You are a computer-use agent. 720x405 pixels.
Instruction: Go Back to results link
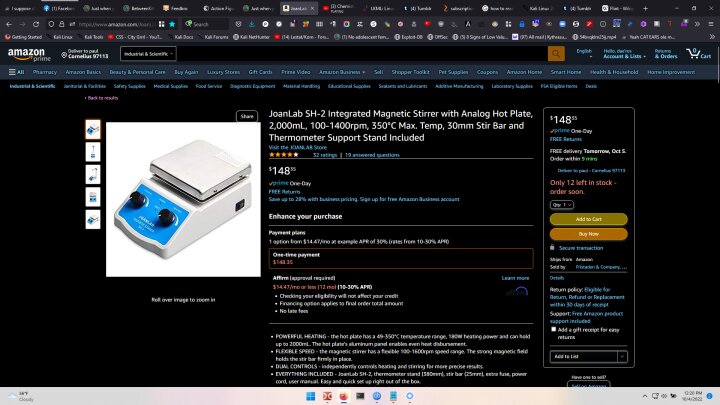point(101,98)
